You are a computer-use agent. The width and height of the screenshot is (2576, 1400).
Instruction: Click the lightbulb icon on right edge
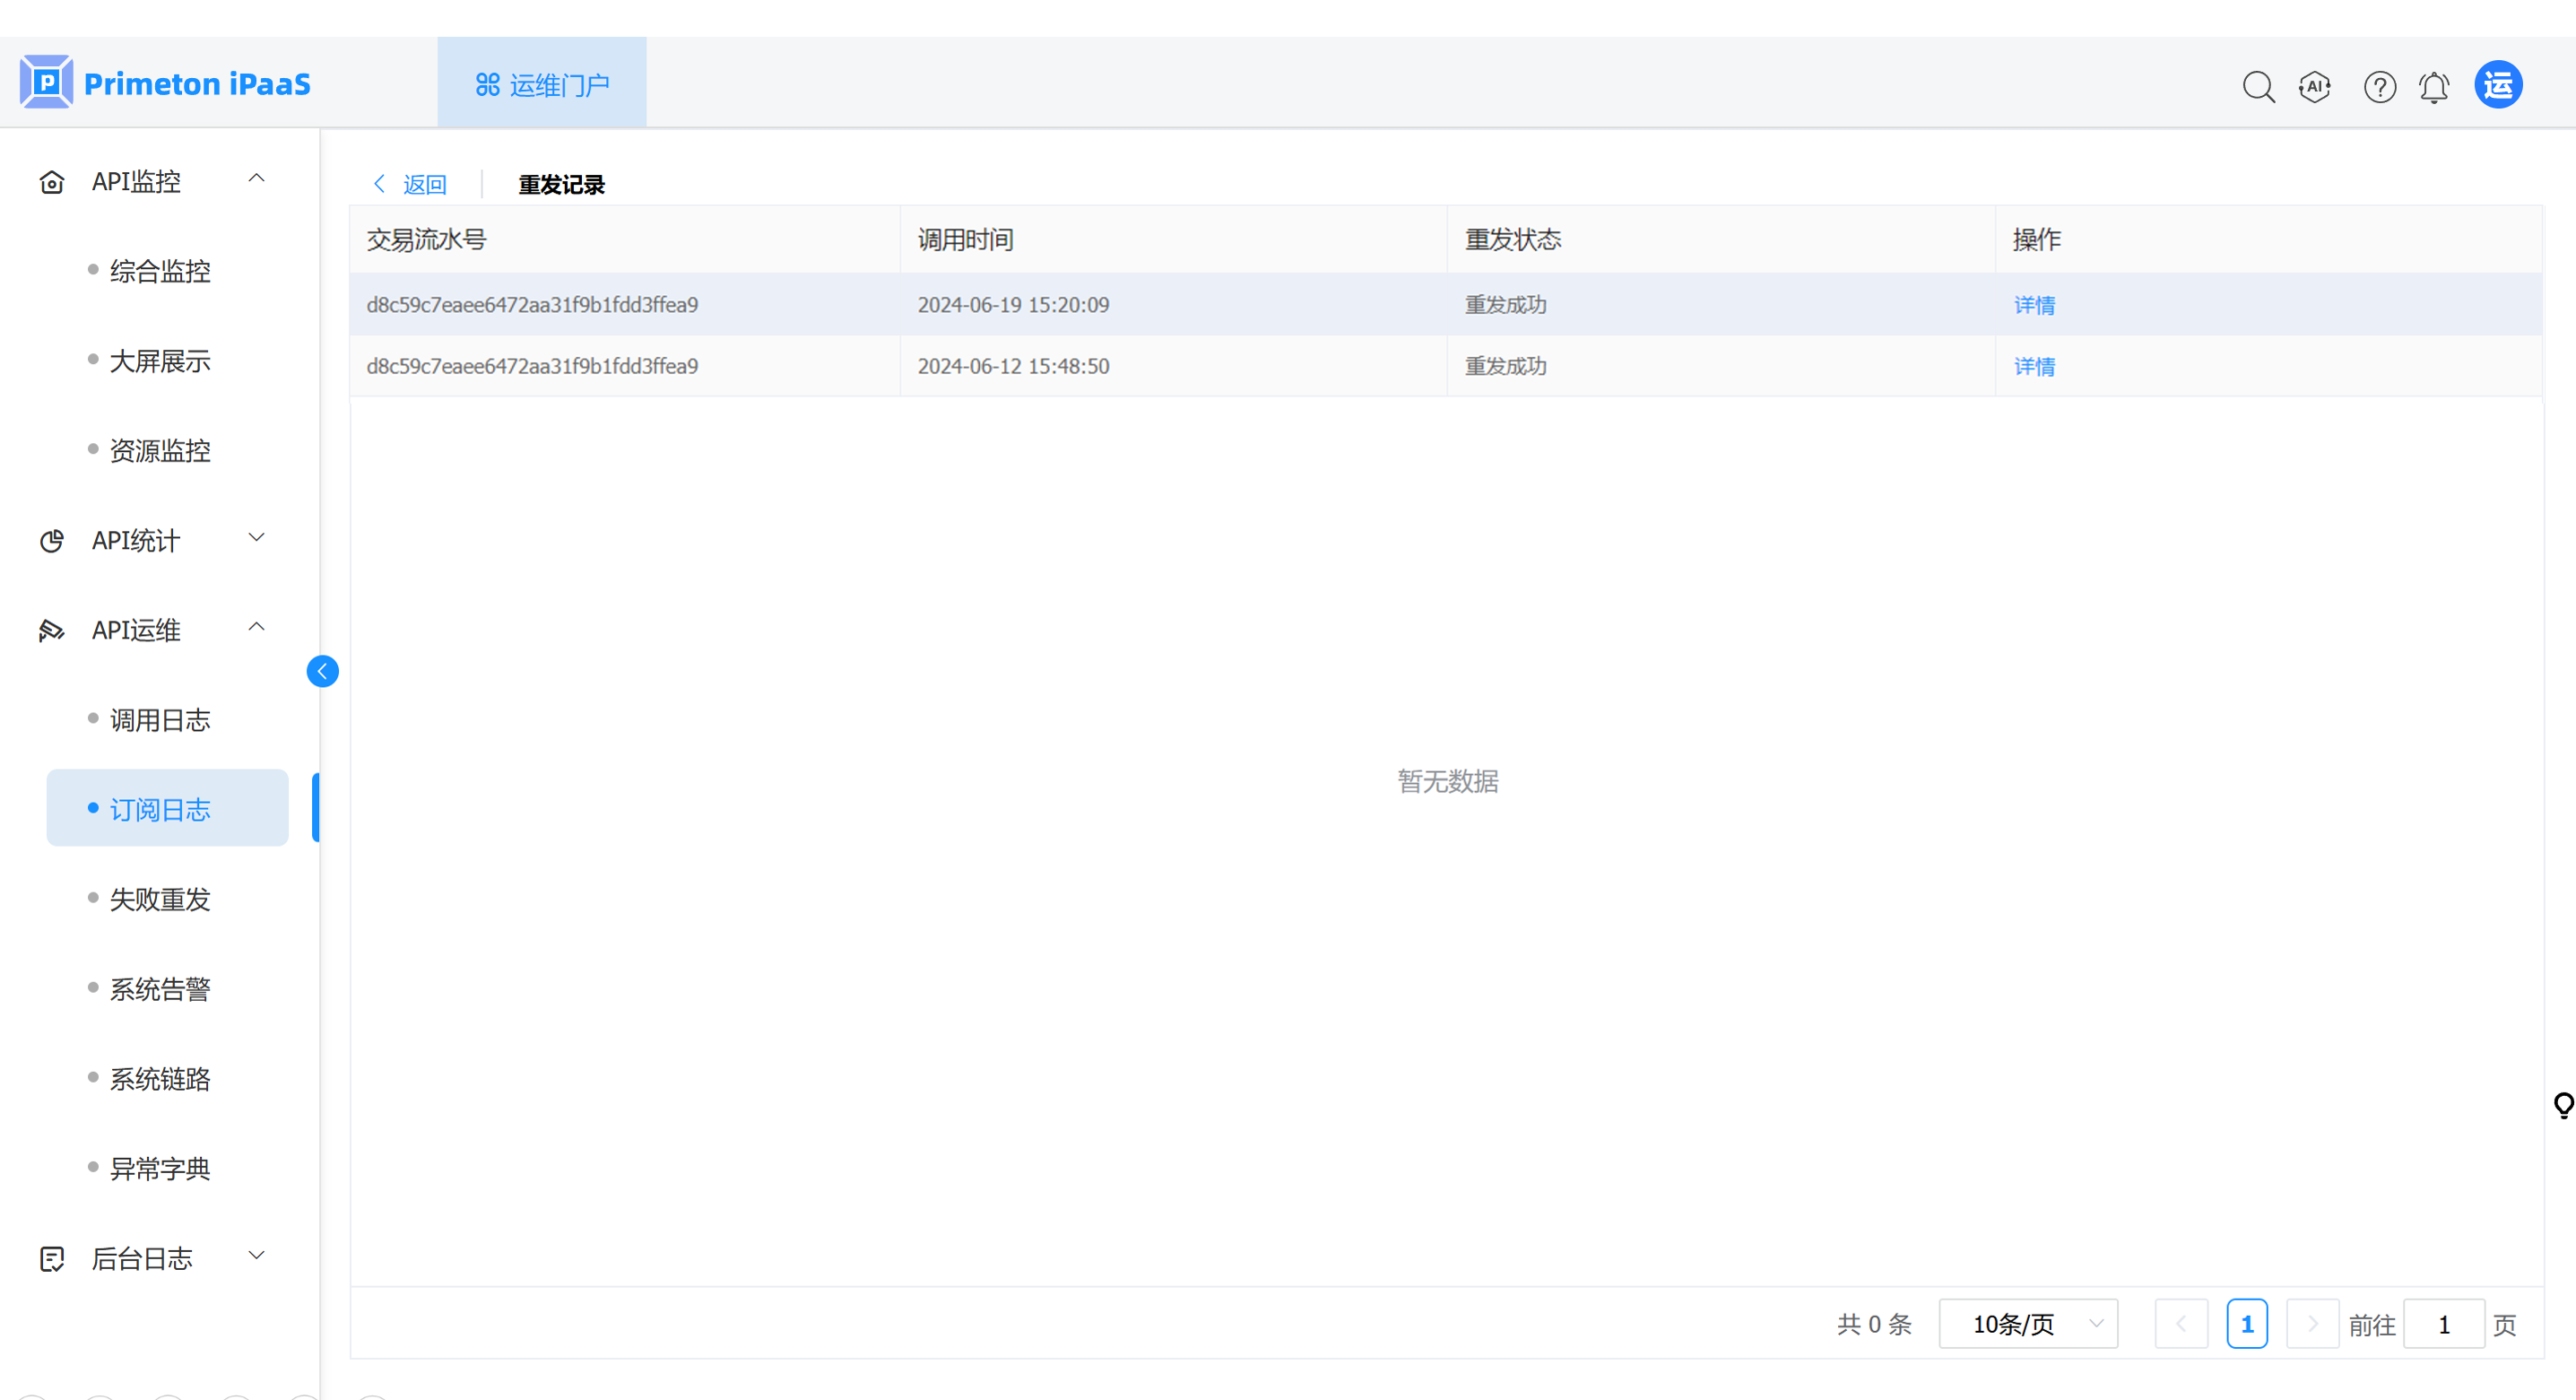(2563, 1105)
